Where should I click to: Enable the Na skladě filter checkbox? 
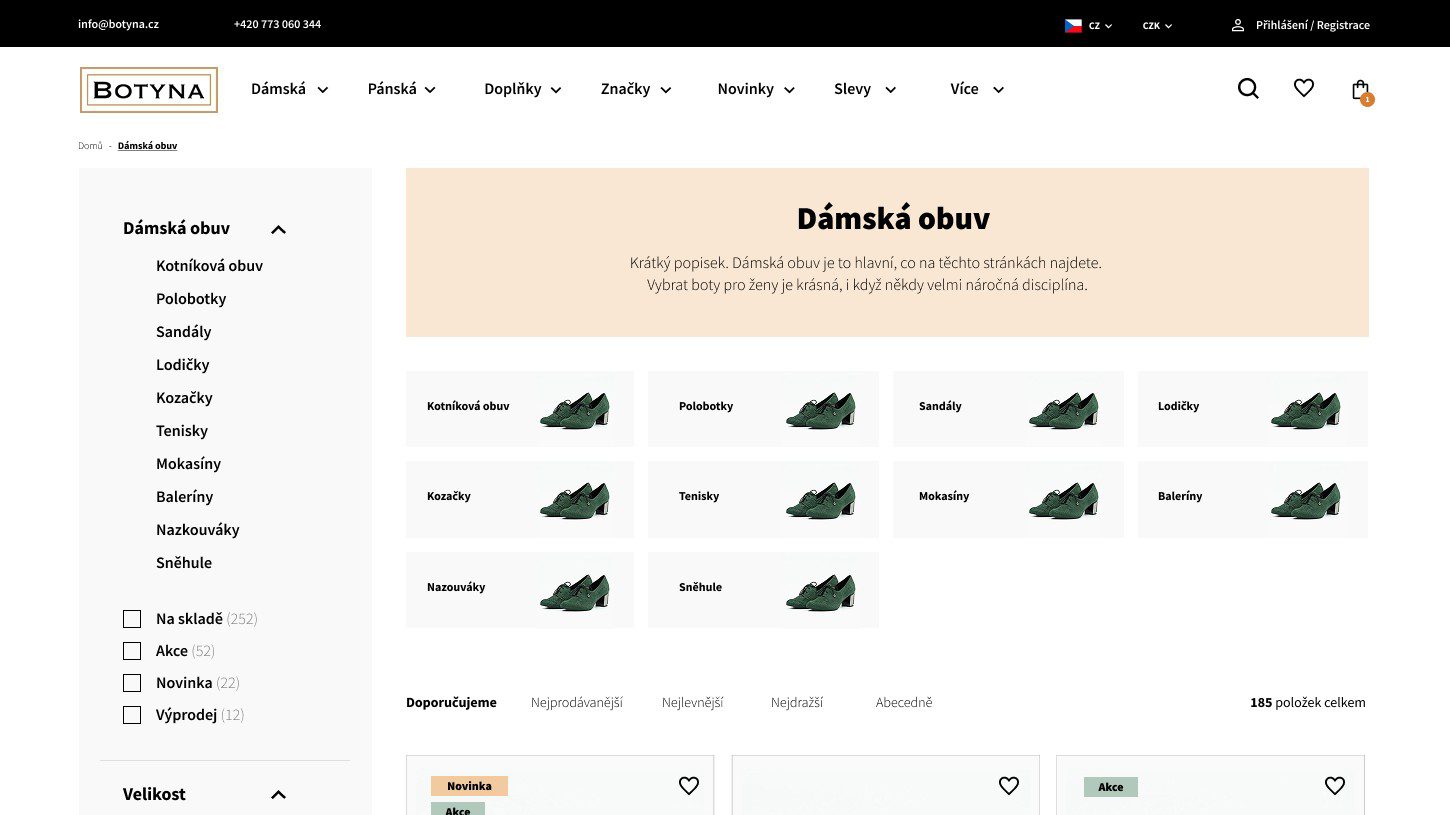(x=132, y=619)
